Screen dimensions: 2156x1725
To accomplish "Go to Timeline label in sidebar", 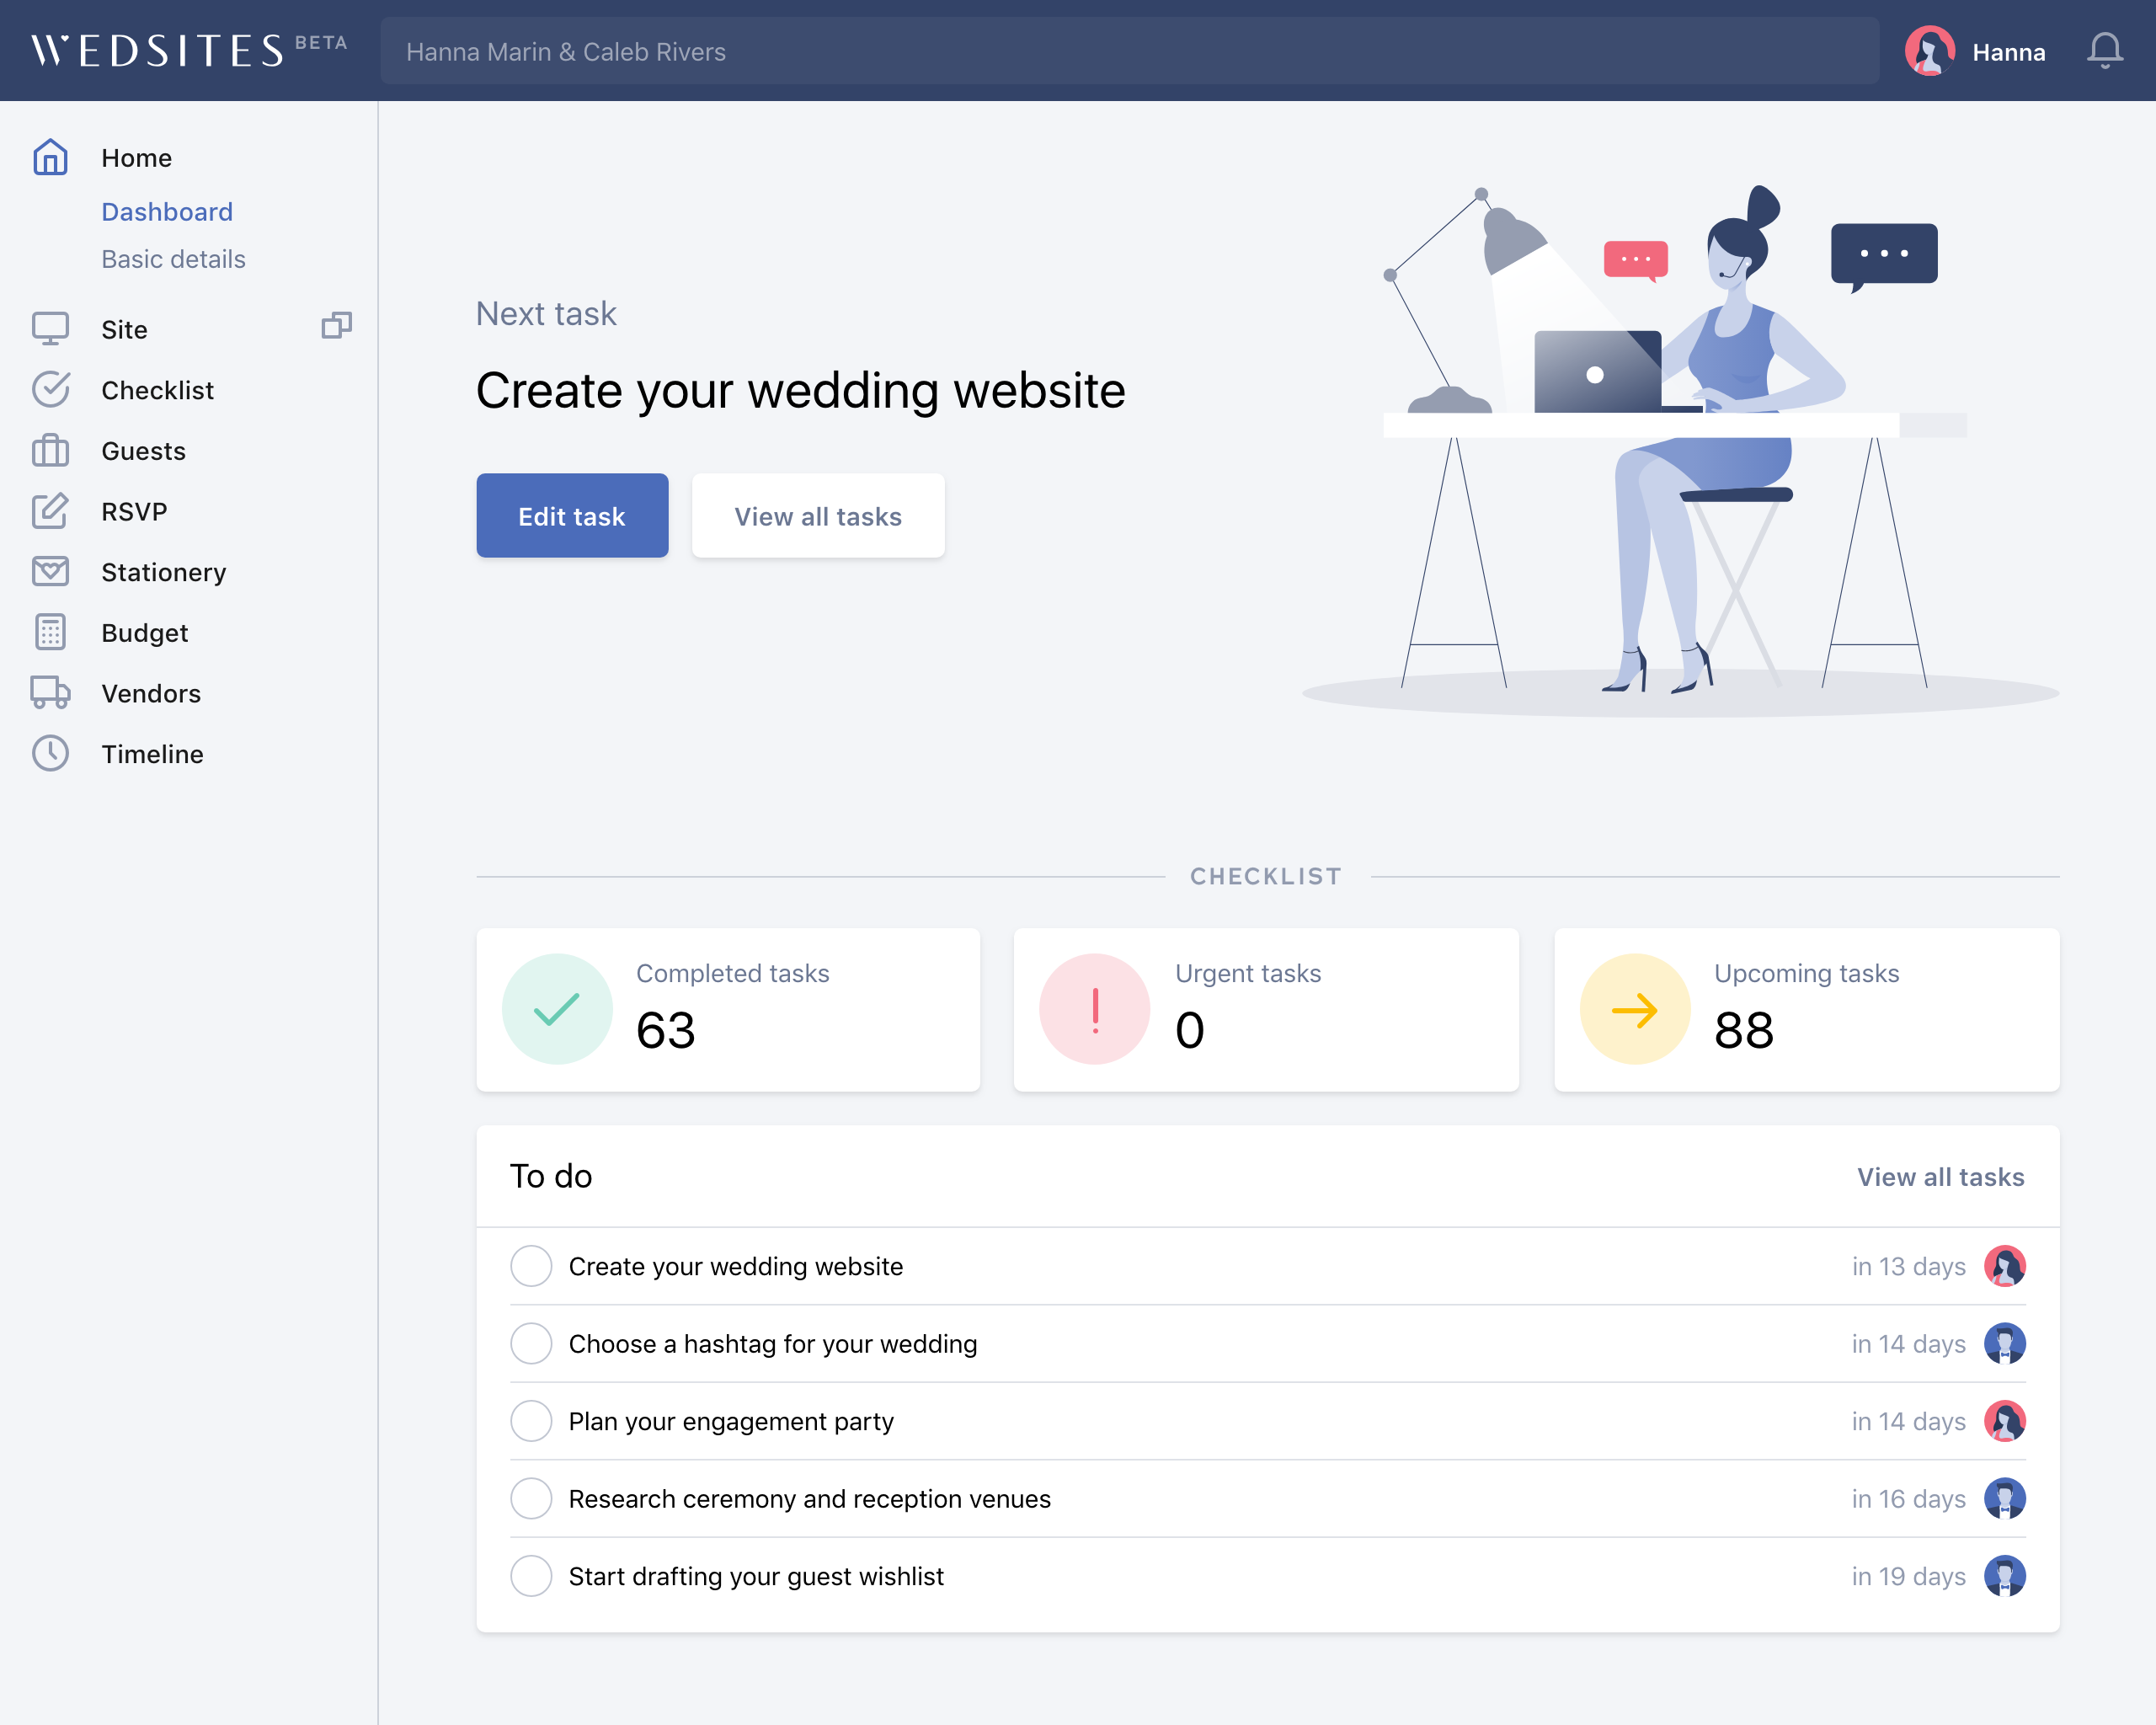I will [152, 754].
